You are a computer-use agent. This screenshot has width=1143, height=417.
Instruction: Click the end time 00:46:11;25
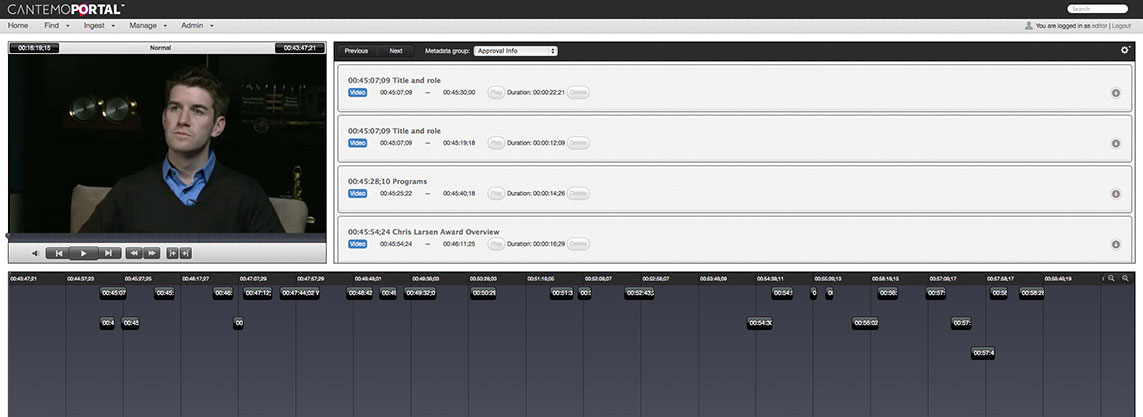click(459, 244)
